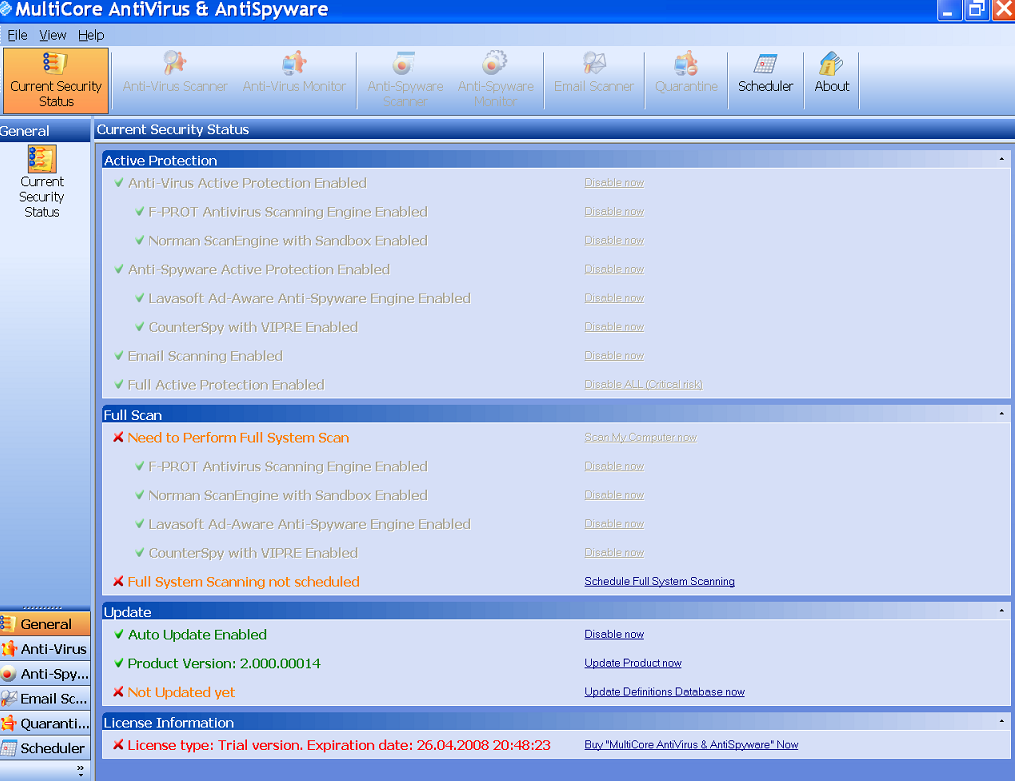1015x781 pixels.
Task: Click Disable ALL (Critical risk) link
Action: [643, 384]
